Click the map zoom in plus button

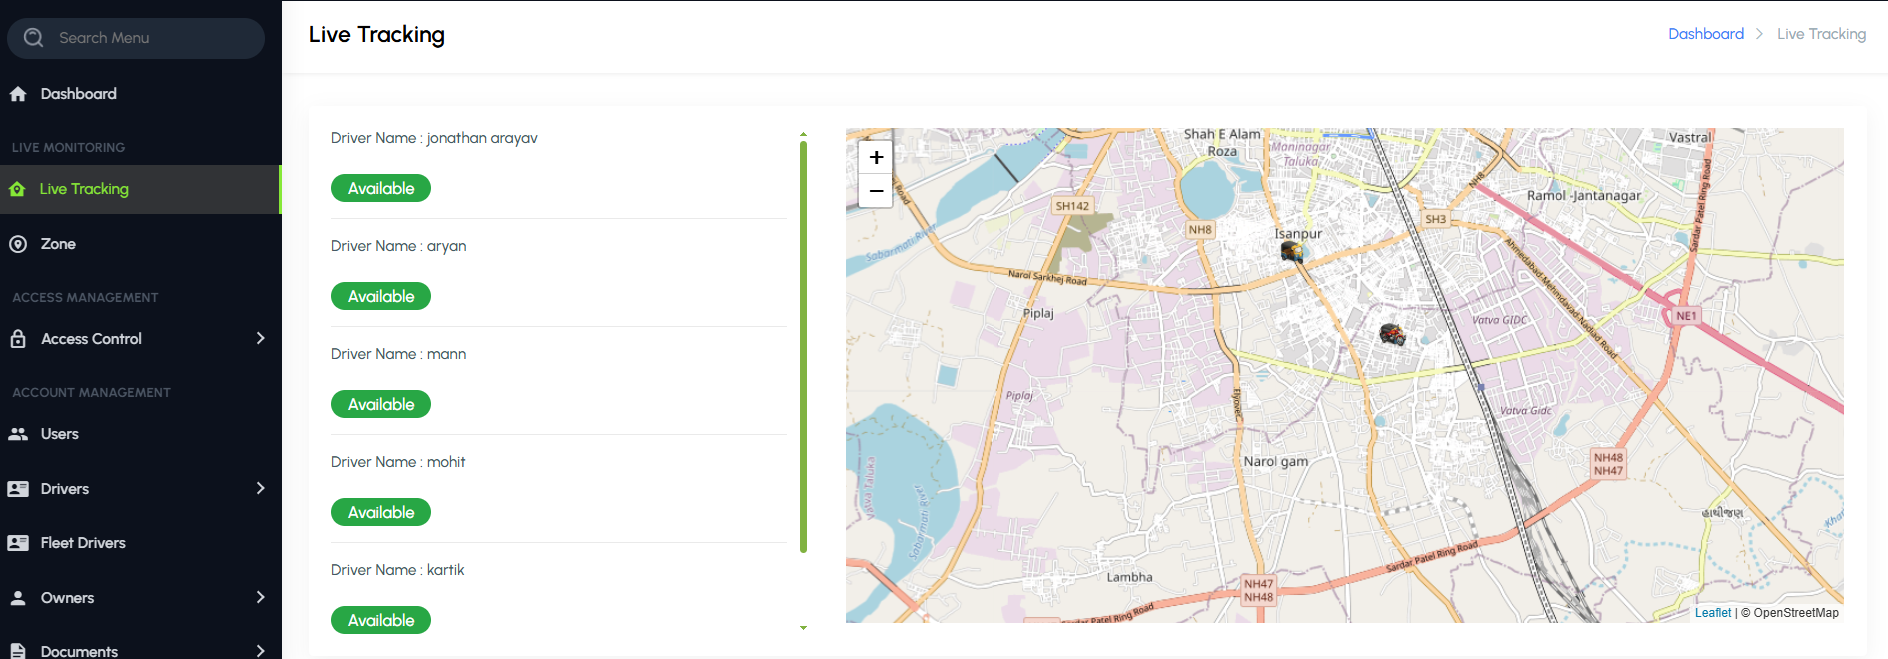[876, 157]
